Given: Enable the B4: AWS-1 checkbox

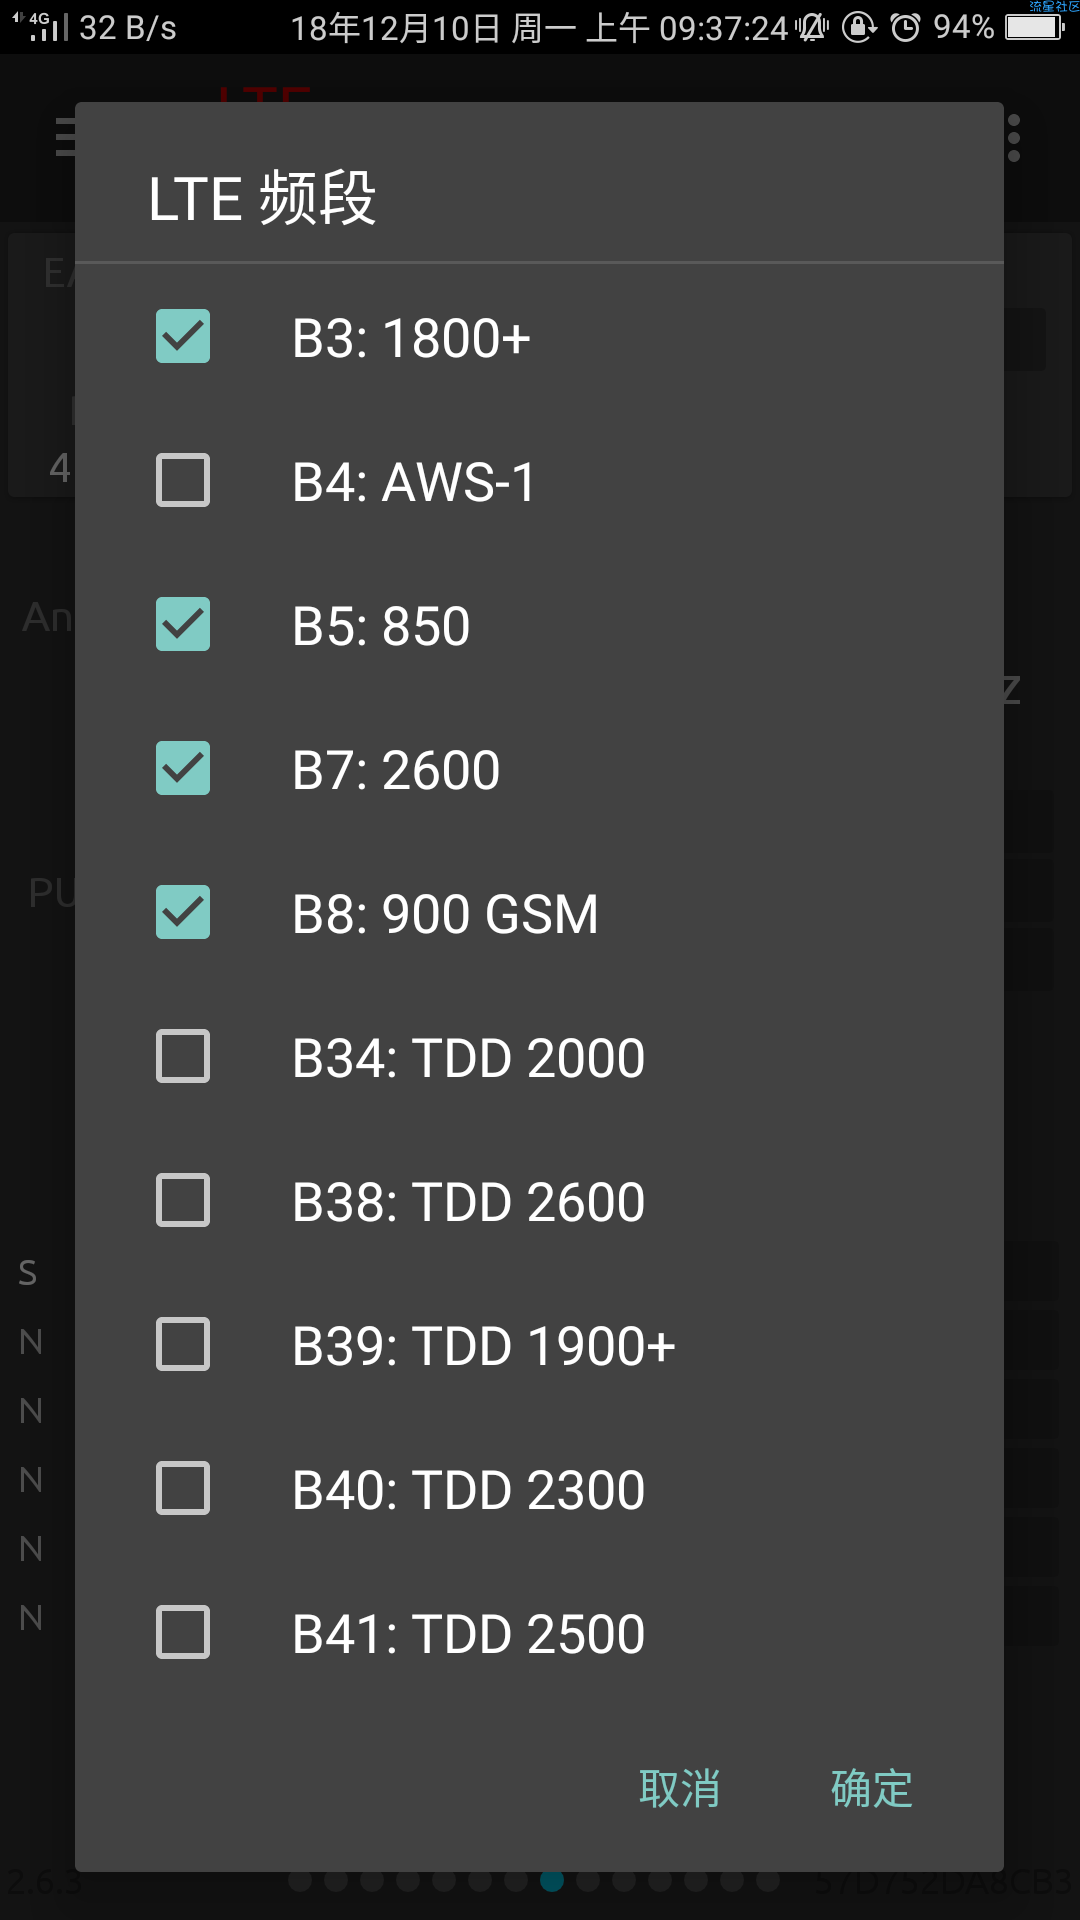Looking at the screenshot, I should click(183, 480).
